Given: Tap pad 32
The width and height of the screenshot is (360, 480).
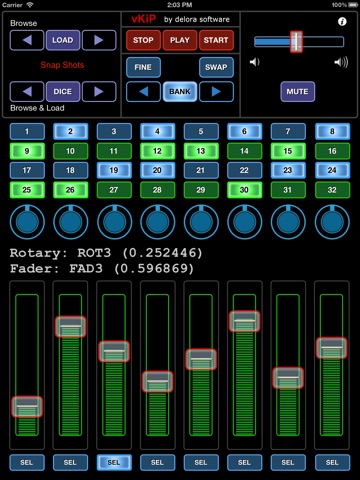Looking at the screenshot, I should pyautogui.click(x=332, y=190).
